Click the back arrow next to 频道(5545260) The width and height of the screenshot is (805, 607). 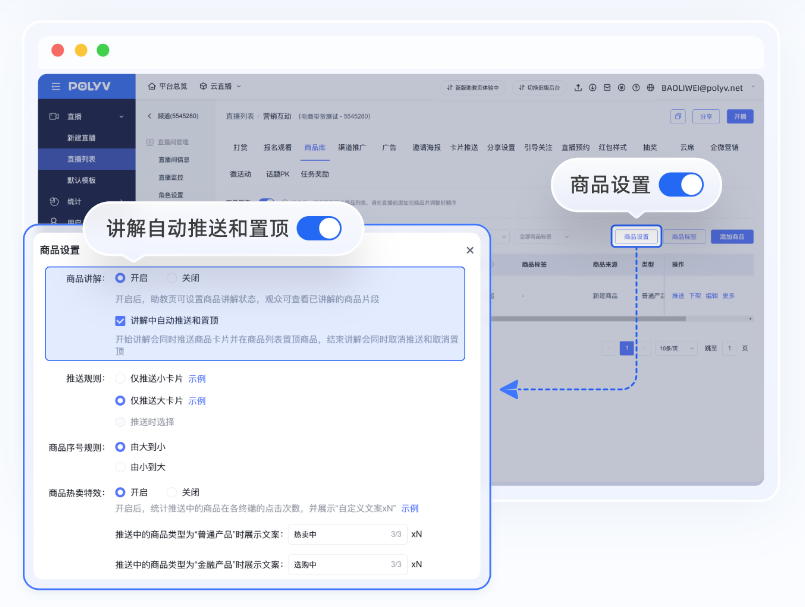149,116
